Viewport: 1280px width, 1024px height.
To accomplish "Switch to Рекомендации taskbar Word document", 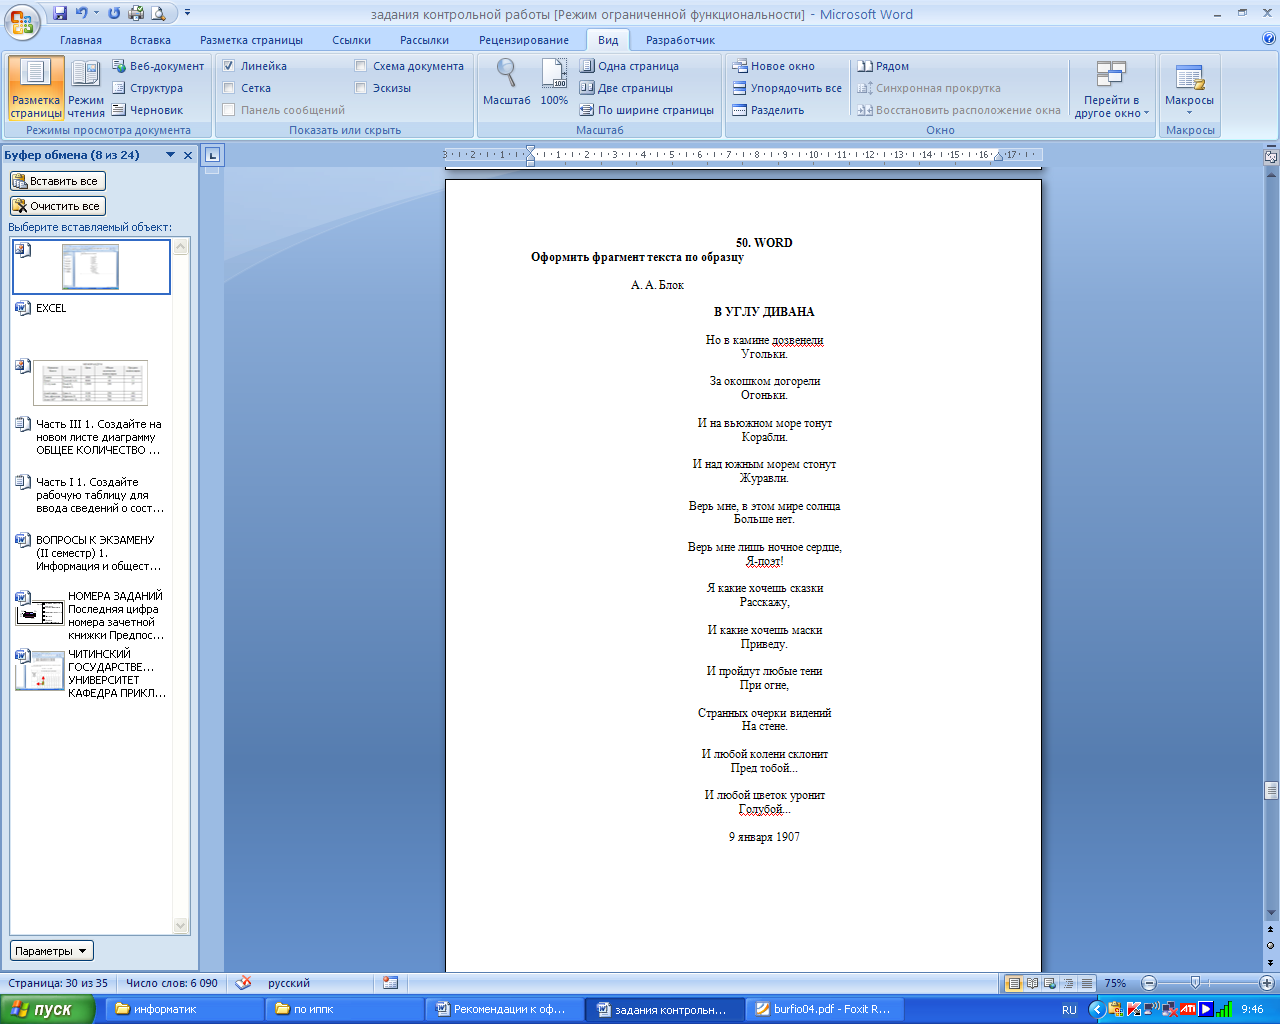I will (x=504, y=1009).
